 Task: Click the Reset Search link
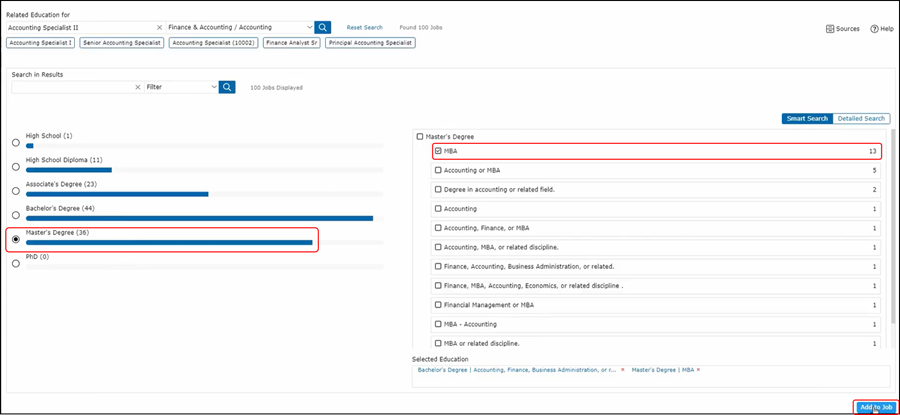click(x=364, y=28)
